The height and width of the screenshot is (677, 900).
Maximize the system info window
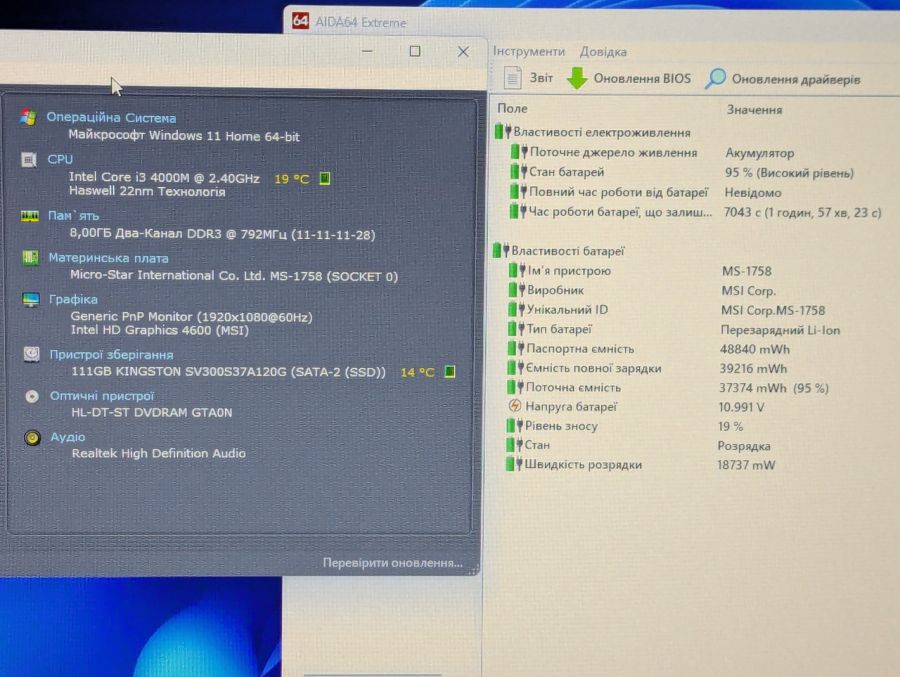point(415,52)
